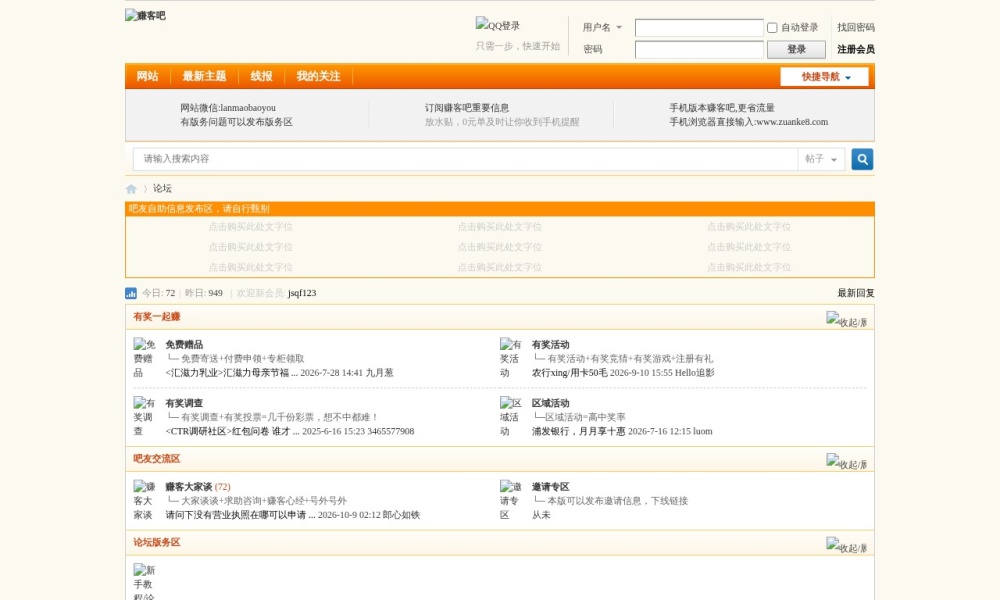This screenshot has height=600, width=1000.
Task: Open user 九月葱 profile
Action: (x=379, y=373)
